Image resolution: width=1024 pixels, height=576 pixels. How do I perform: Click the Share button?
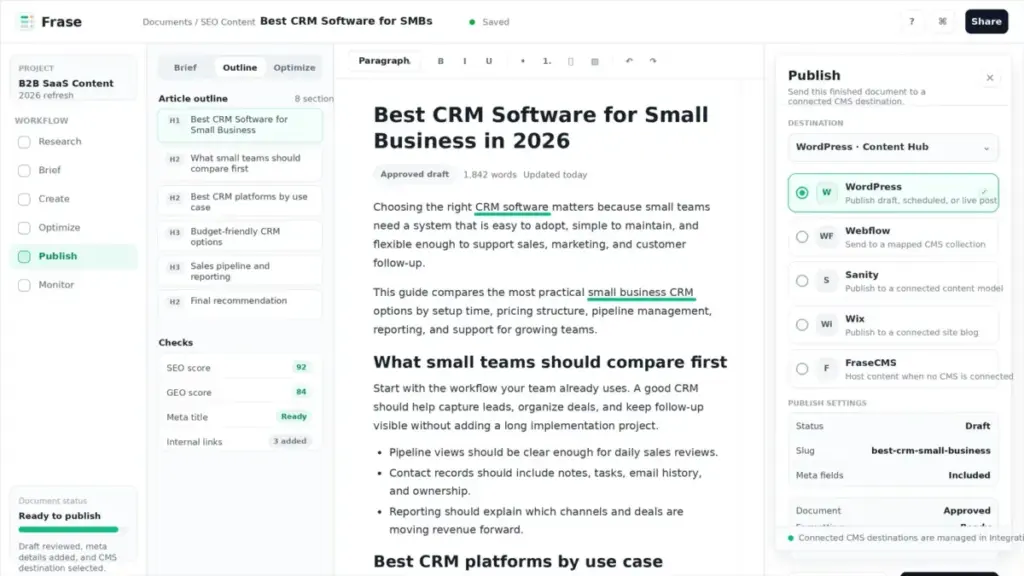click(986, 22)
